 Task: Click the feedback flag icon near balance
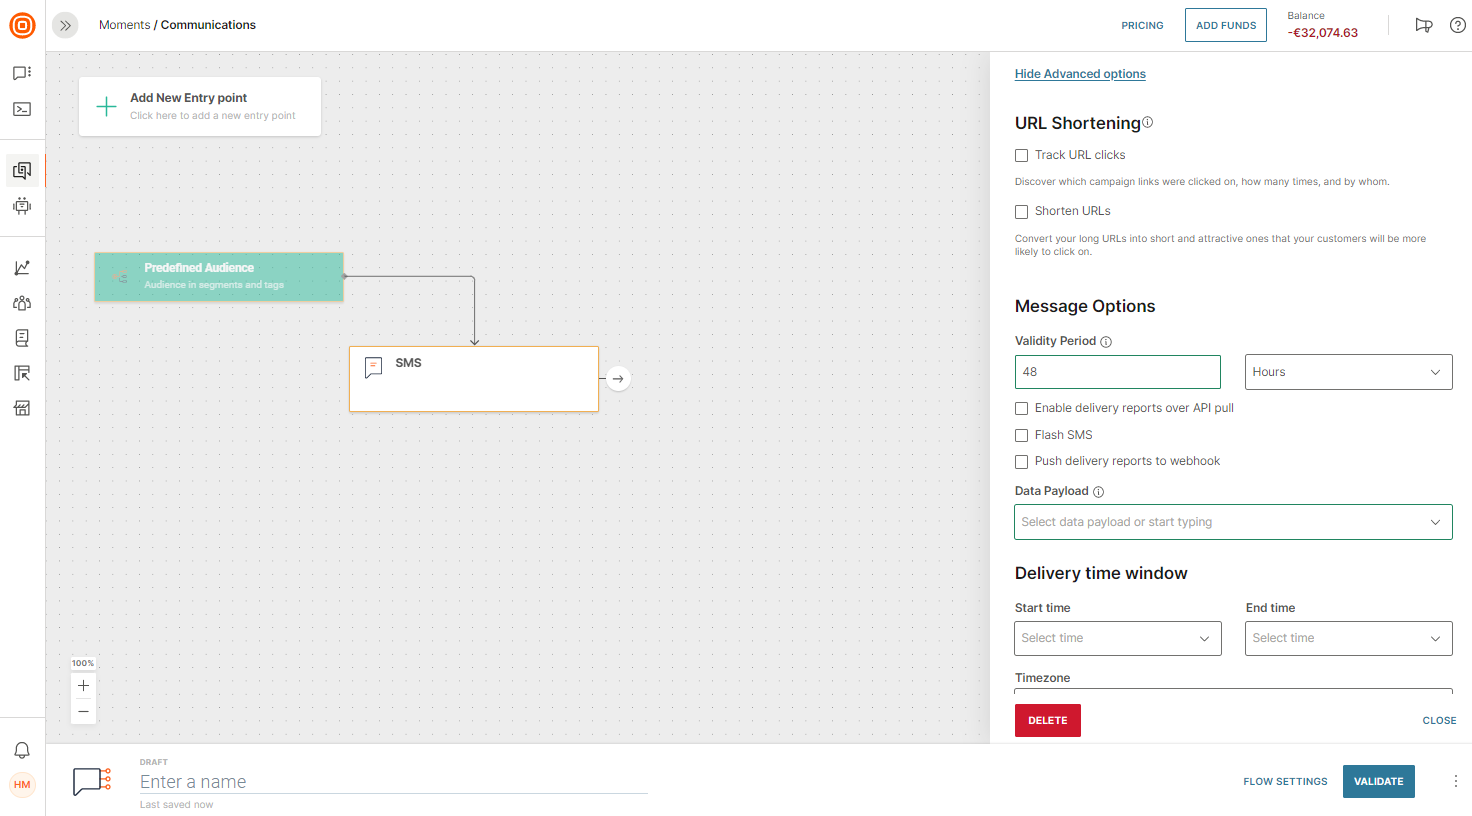[x=1424, y=25]
